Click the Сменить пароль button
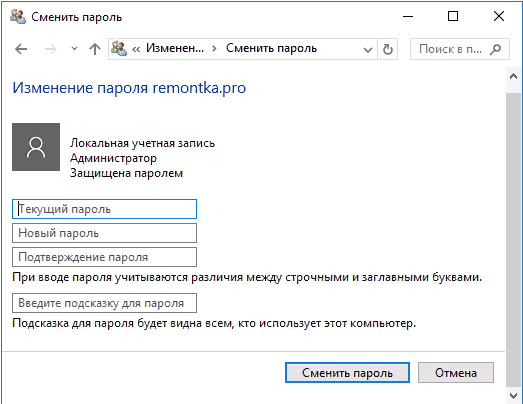The height and width of the screenshot is (404, 523). coord(347,373)
